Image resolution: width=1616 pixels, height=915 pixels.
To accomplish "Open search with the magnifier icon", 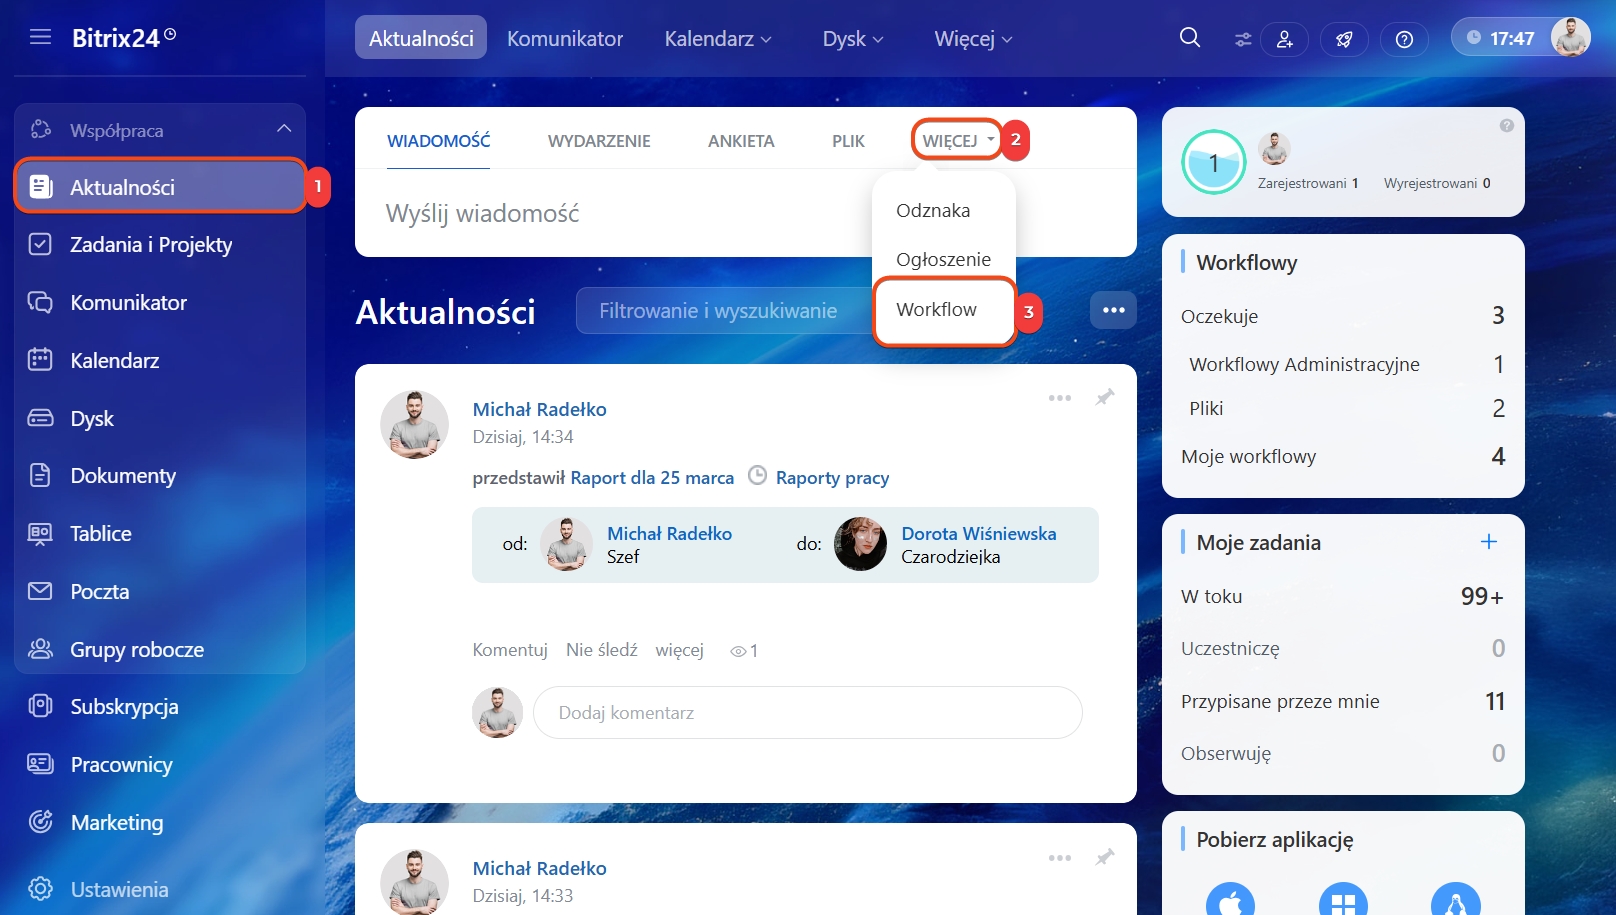I will (x=1189, y=38).
